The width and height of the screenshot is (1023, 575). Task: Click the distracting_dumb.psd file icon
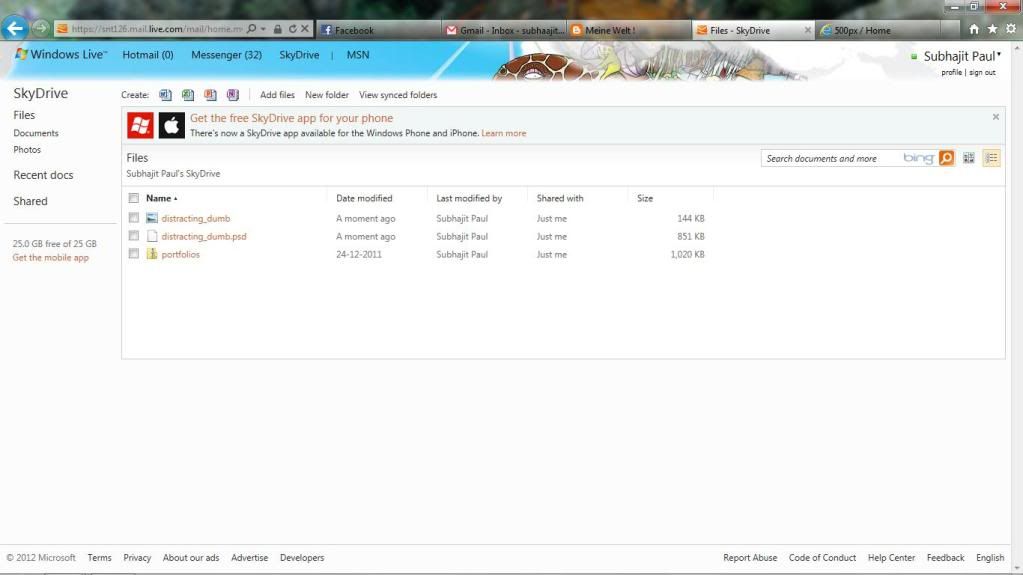[152, 236]
